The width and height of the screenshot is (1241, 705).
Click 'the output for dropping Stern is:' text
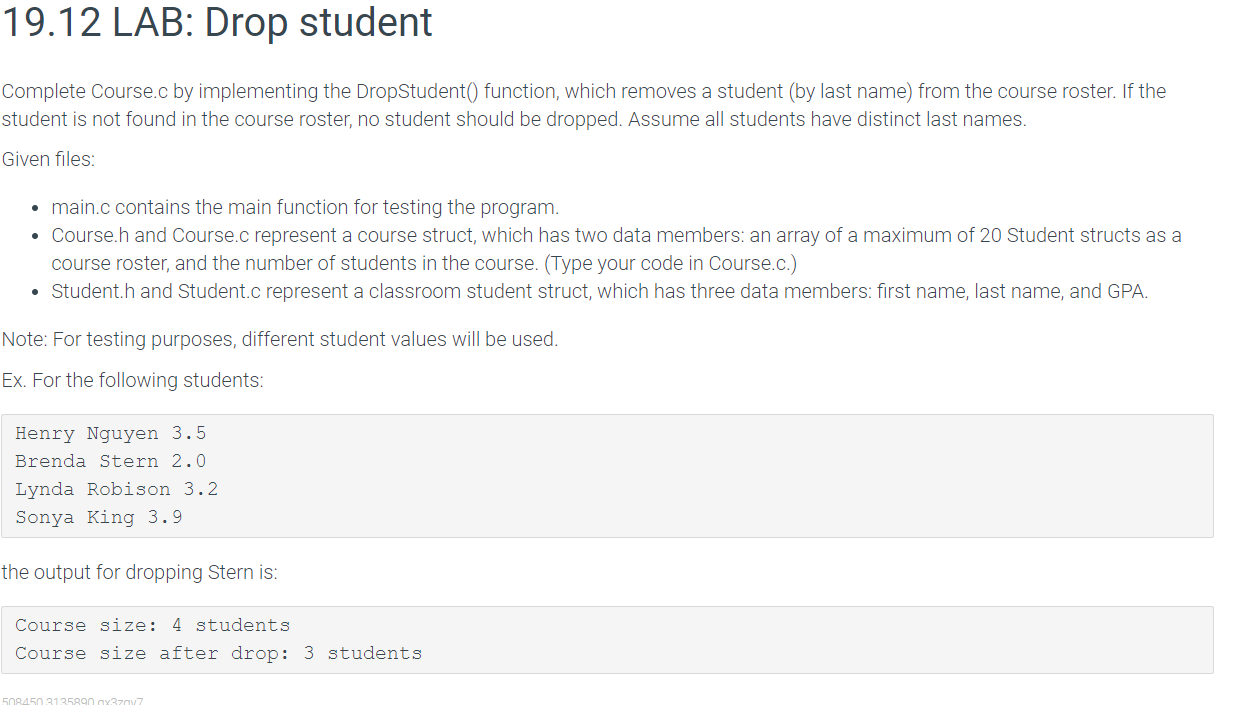pos(140,573)
